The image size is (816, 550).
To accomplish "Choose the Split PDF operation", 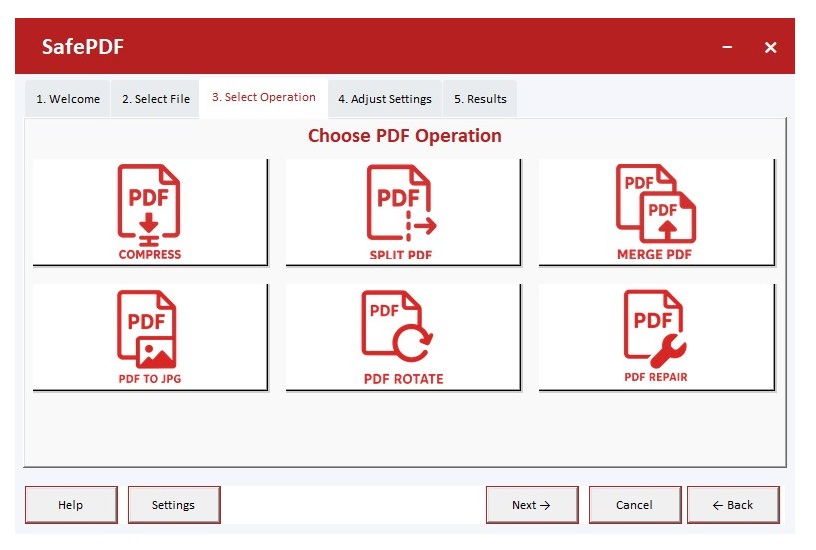I will pos(403,212).
